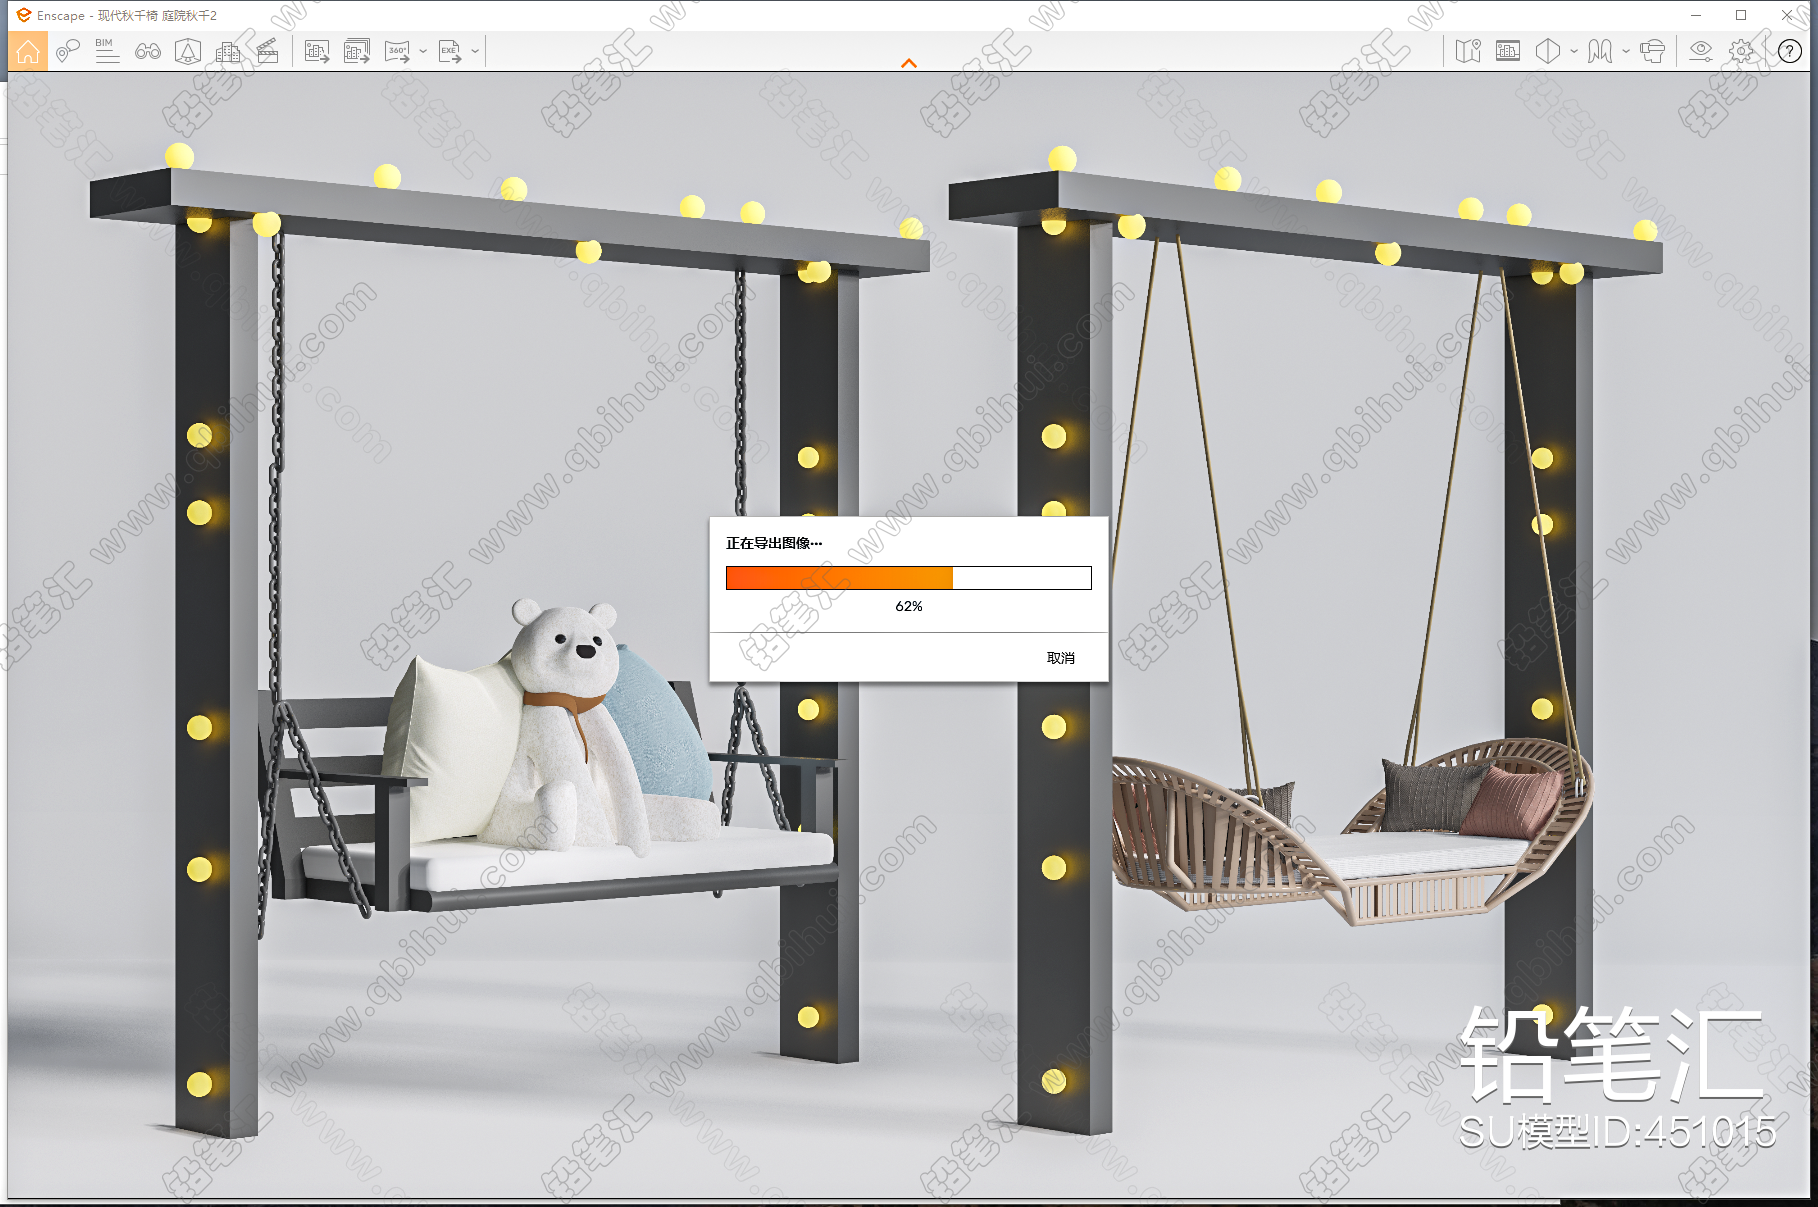Click the Screenshot export icon

[317, 51]
